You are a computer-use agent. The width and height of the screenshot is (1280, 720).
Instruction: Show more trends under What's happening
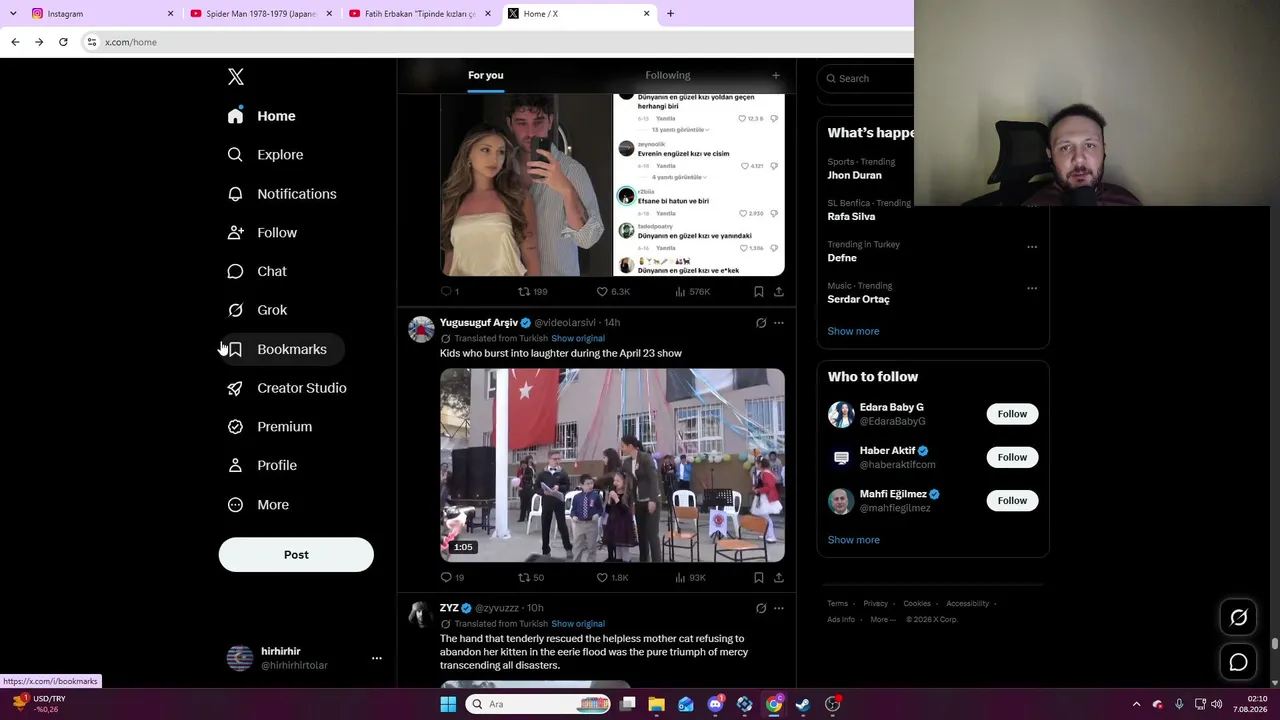click(x=853, y=331)
